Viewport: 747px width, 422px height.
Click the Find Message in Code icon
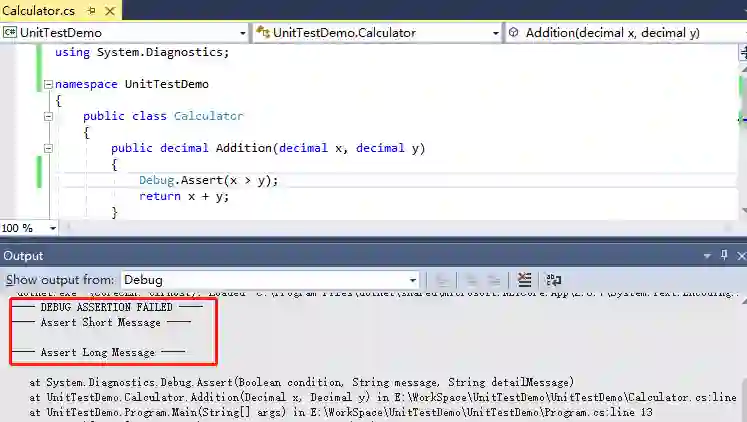coord(442,280)
